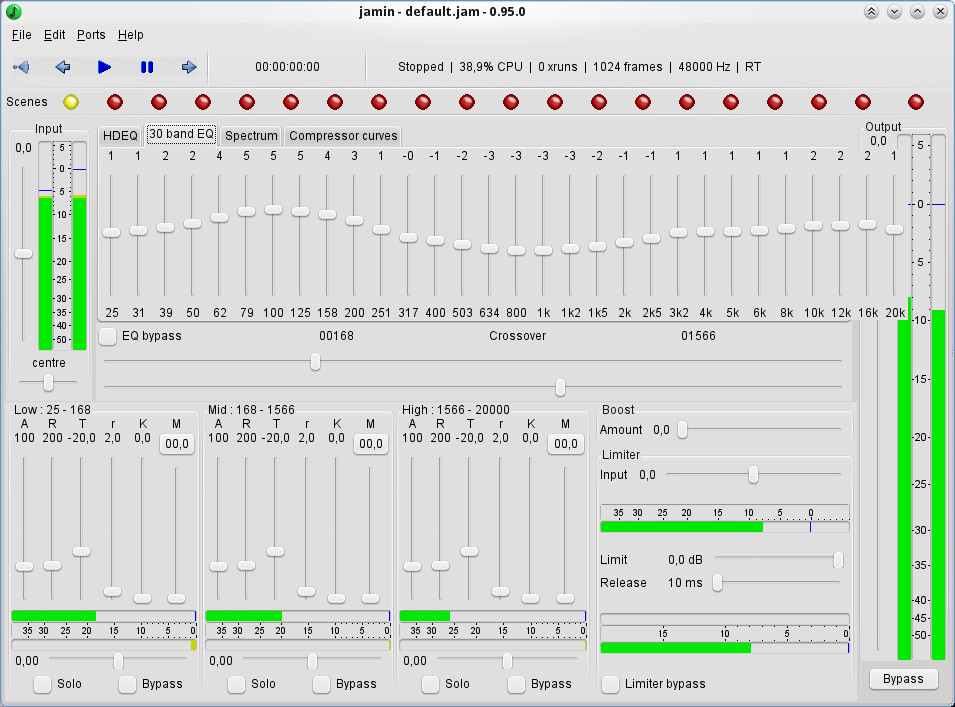Open the File menu
The height and width of the screenshot is (707, 955).
coord(21,35)
